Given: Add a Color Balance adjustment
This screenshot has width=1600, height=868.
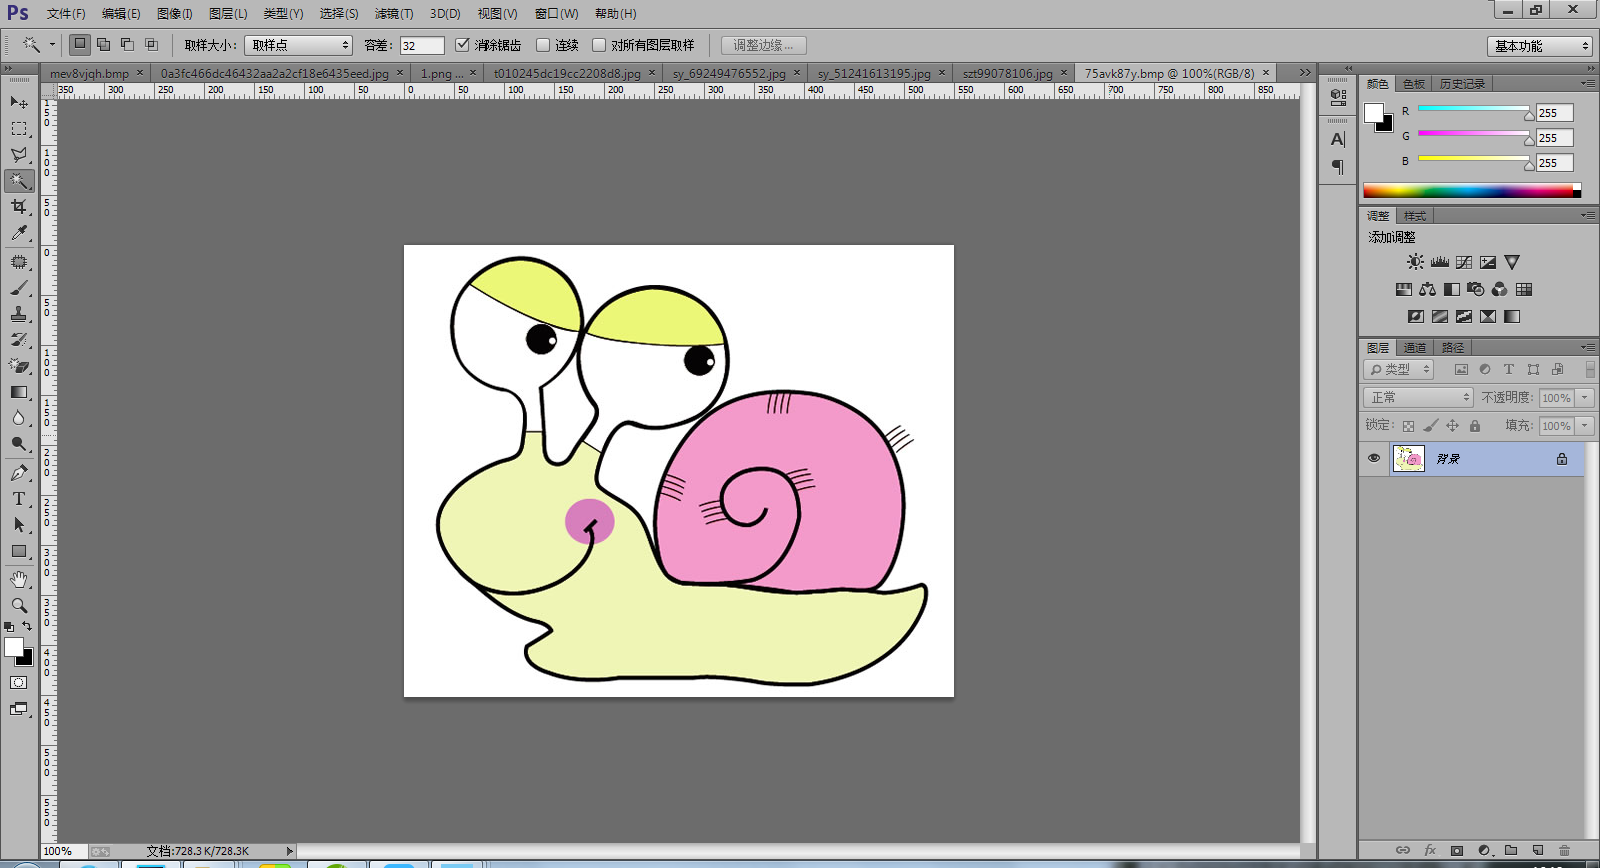Looking at the screenshot, I should [x=1427, y=289].
